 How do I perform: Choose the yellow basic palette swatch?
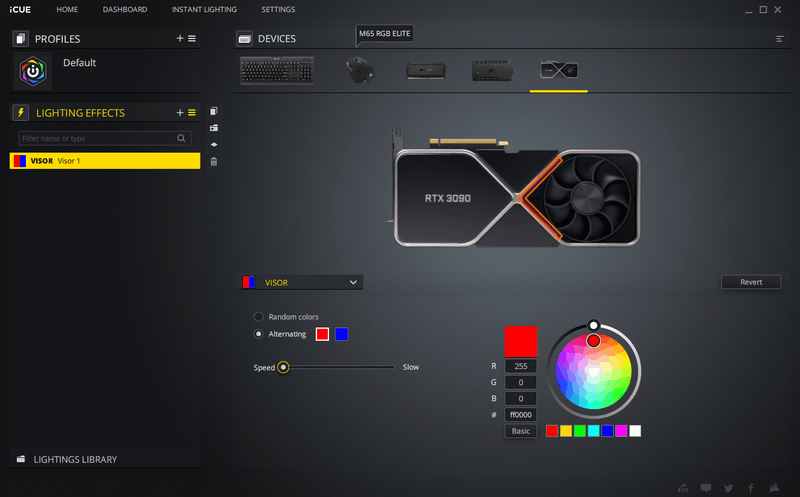(566, 431)
